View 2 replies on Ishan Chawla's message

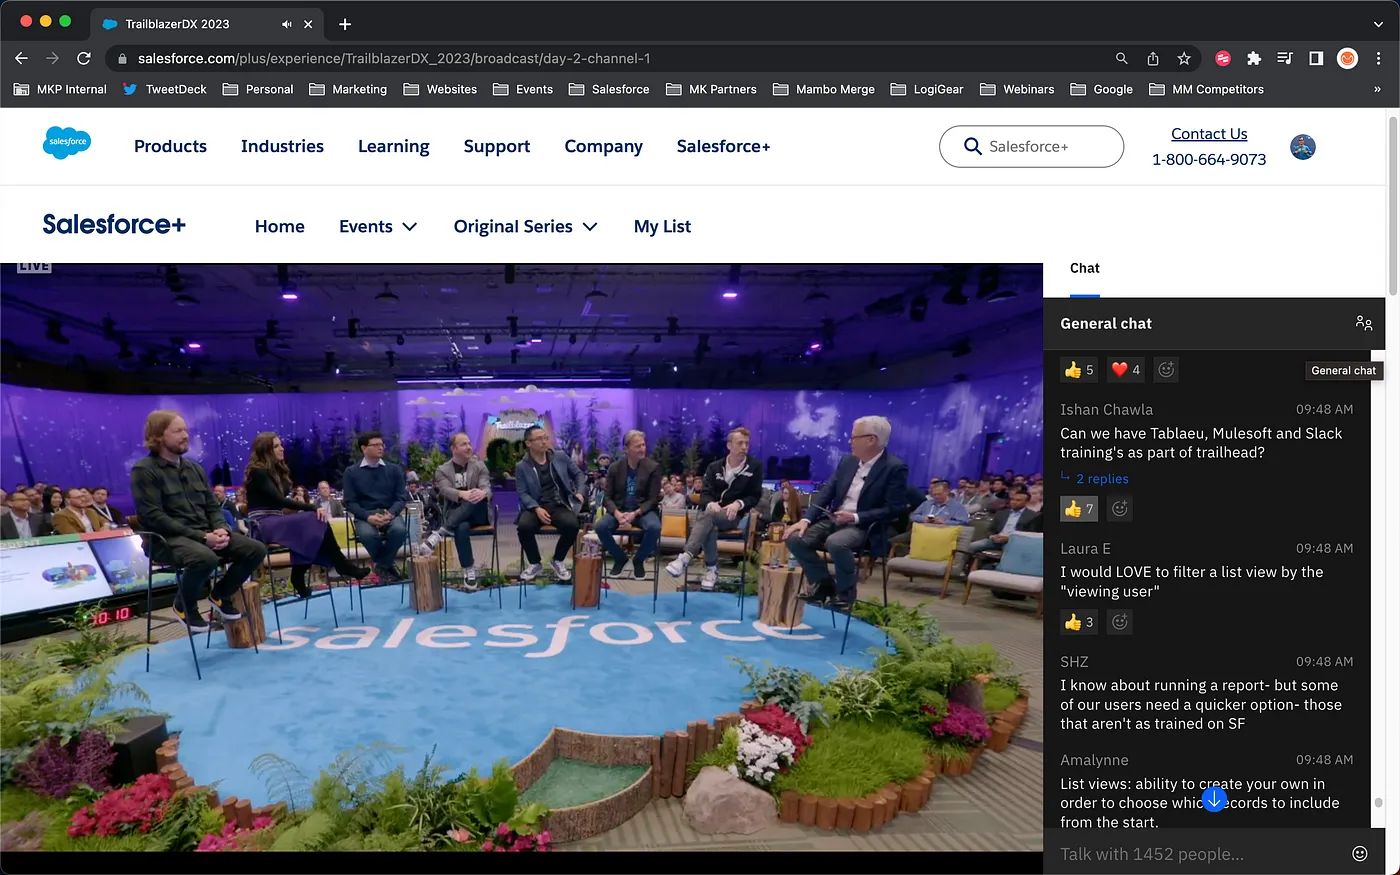point(1102,479)
